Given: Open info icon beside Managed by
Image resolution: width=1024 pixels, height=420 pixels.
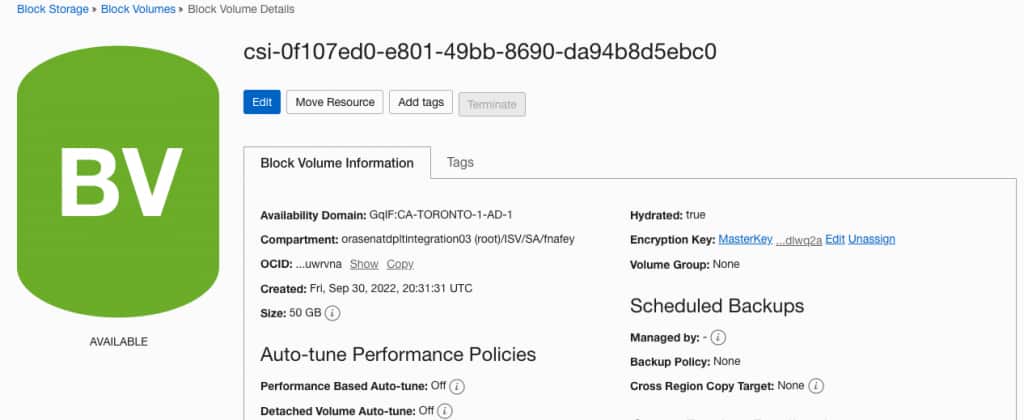Looking at the screenshot, I should [x=718, y=338].
